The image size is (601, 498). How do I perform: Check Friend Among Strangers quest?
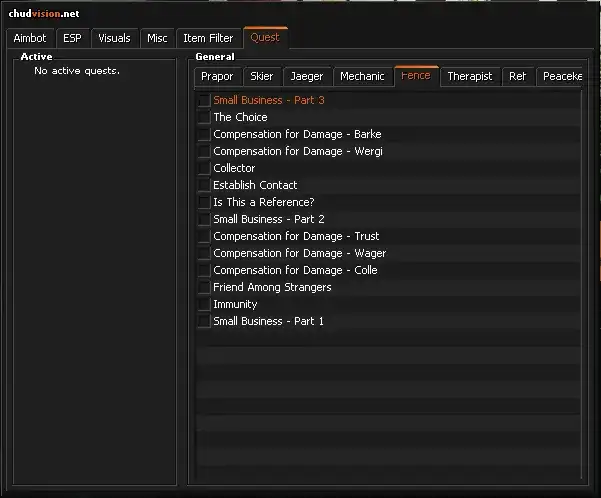(204, 288)
